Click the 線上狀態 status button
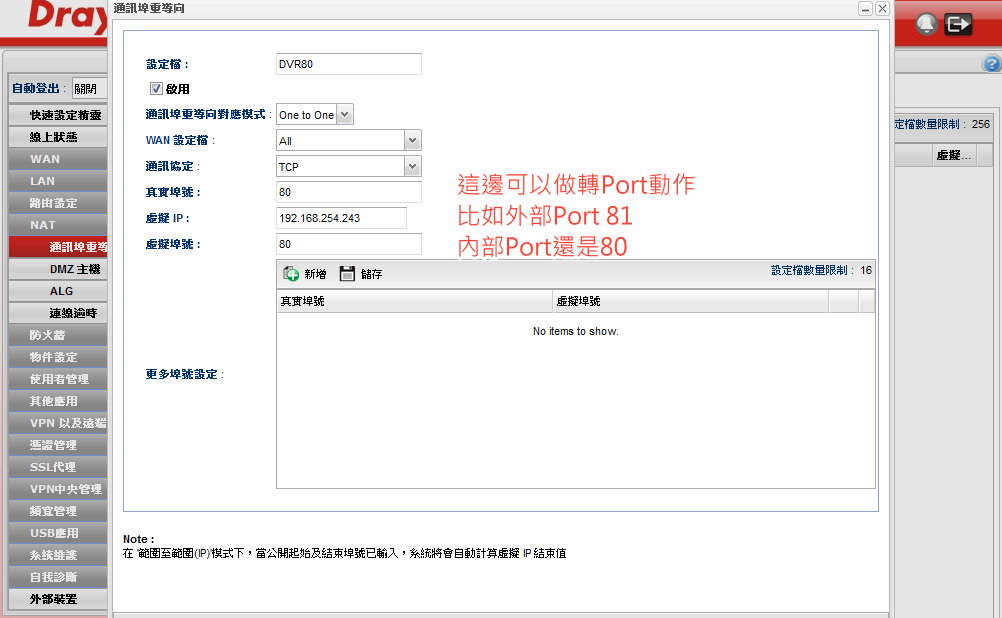The height and width of the screenshot is (618, 1002). click(57, 137)
